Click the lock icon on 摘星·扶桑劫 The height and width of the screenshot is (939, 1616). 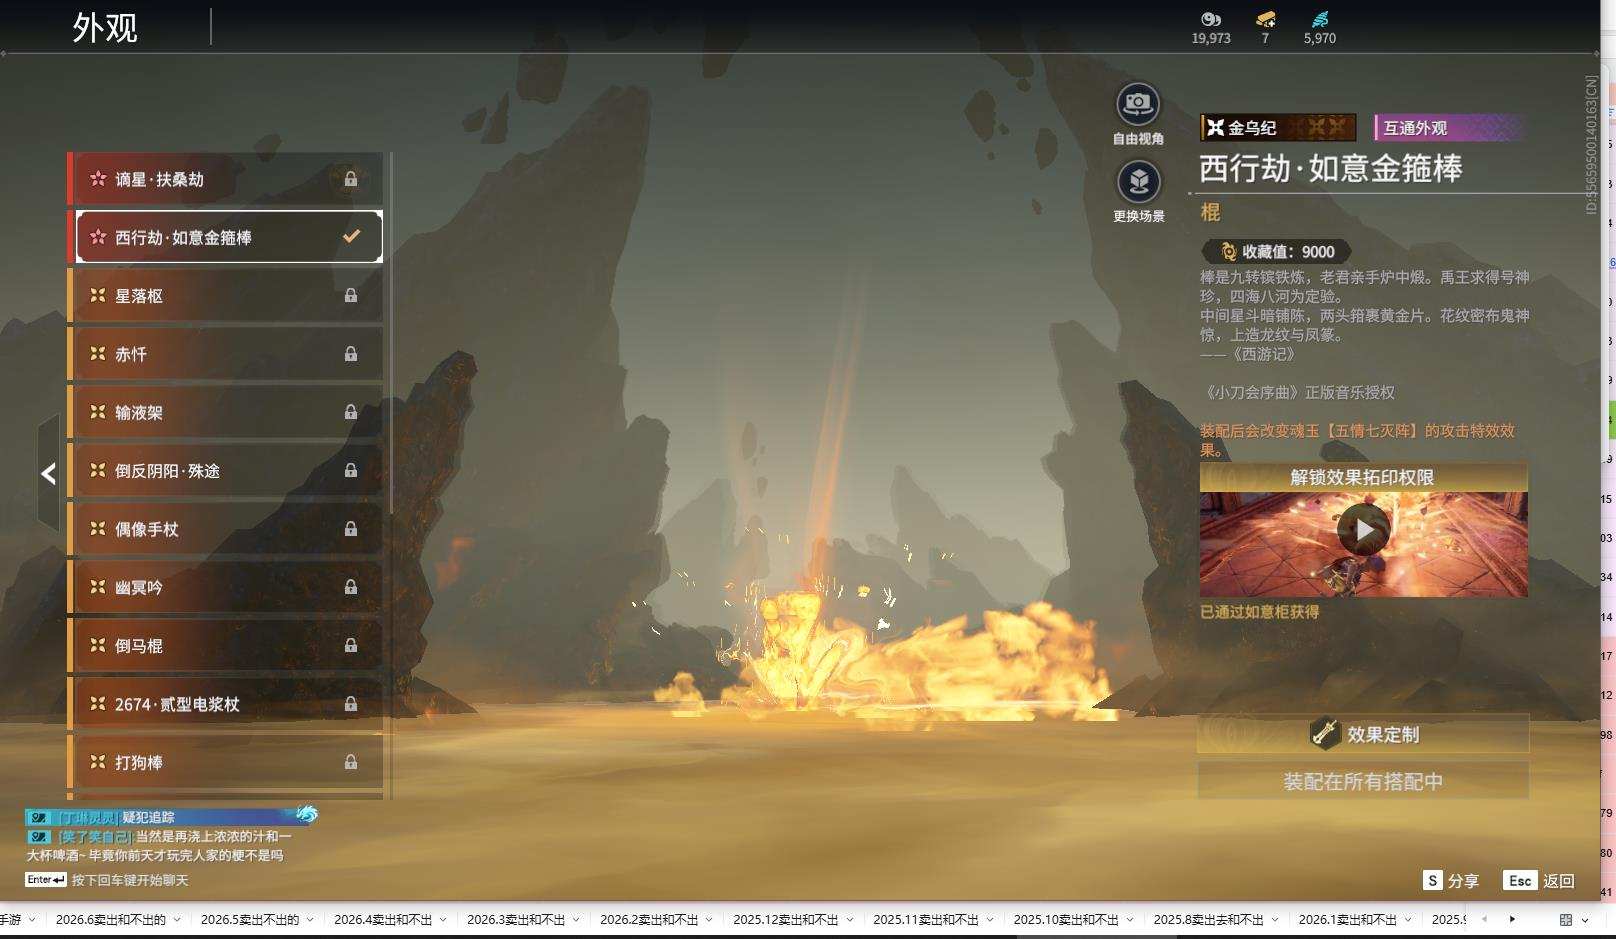(x=351, y=179)
